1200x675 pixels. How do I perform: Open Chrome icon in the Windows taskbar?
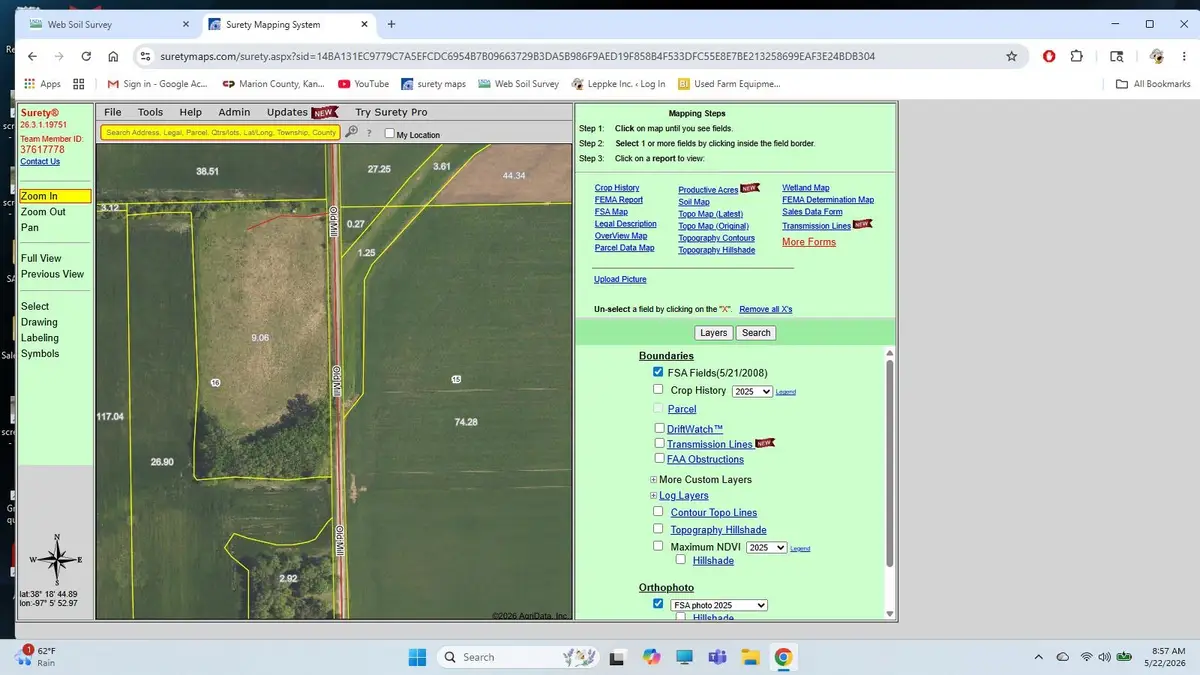click(783, 657)
